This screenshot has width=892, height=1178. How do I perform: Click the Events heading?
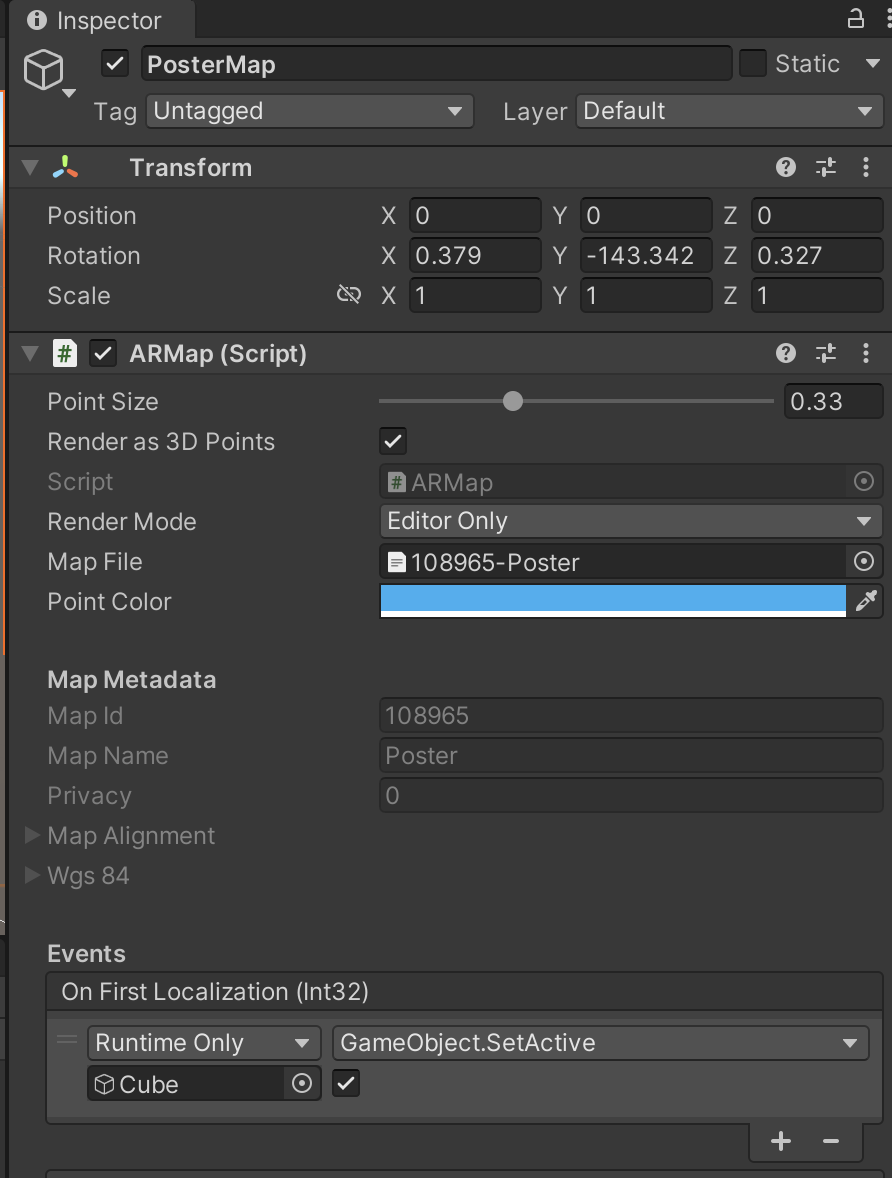click(86, 953)
